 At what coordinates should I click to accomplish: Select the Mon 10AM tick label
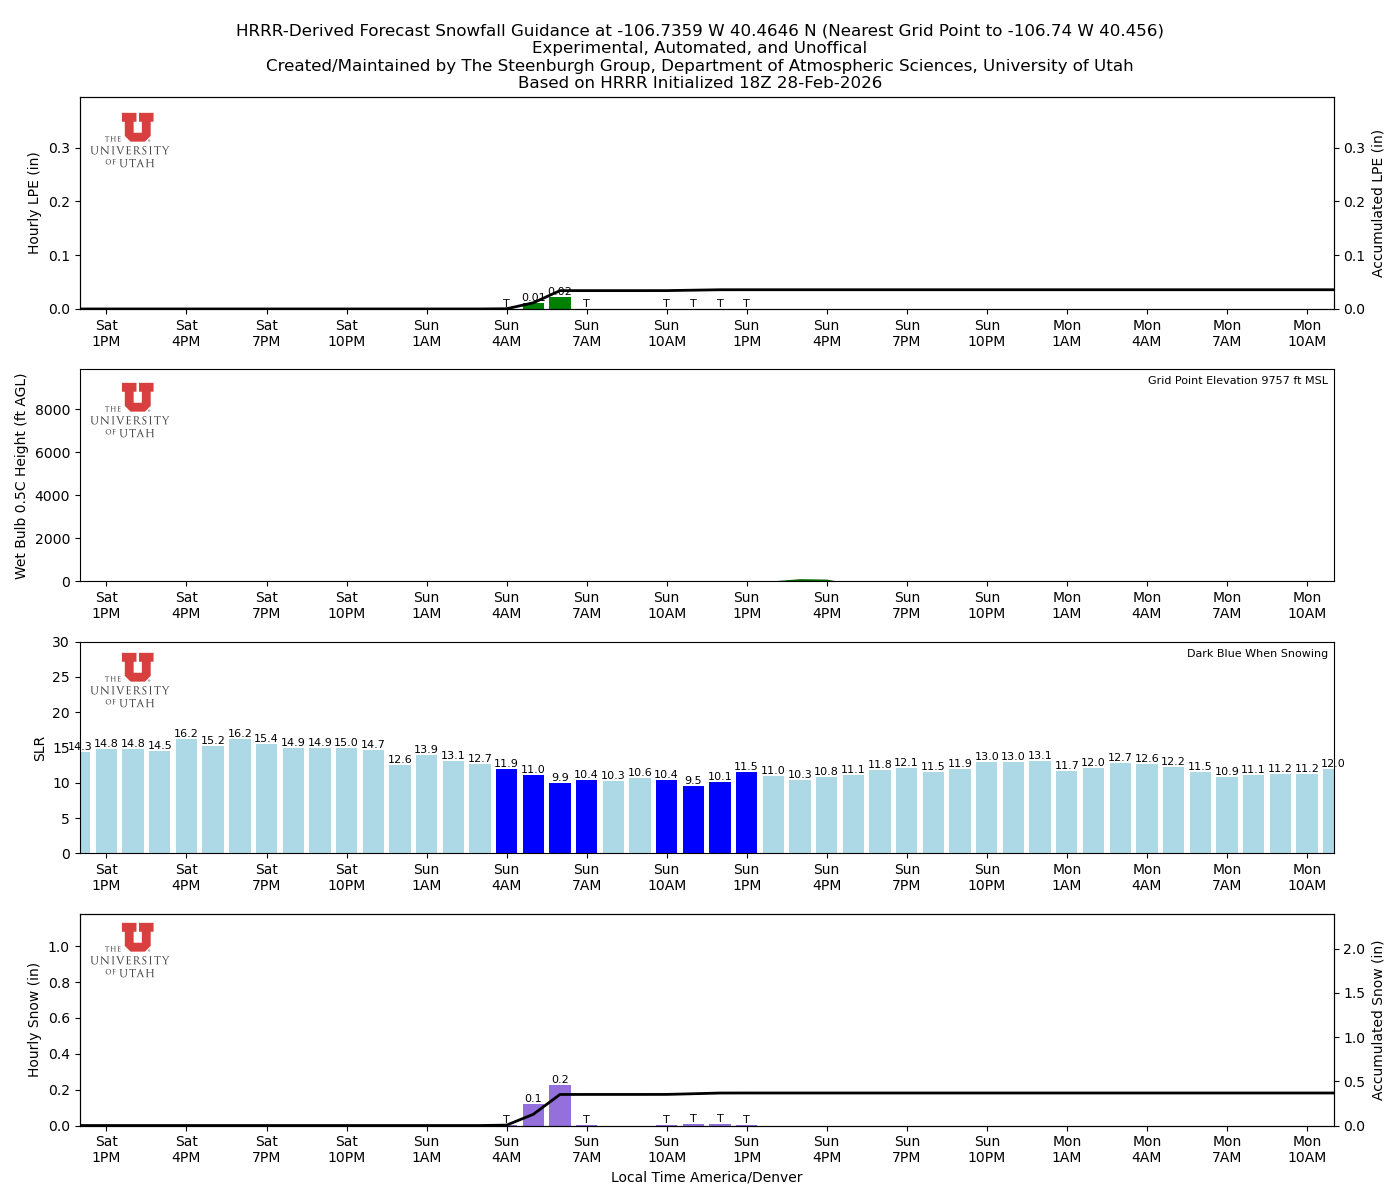(1307, 332)
